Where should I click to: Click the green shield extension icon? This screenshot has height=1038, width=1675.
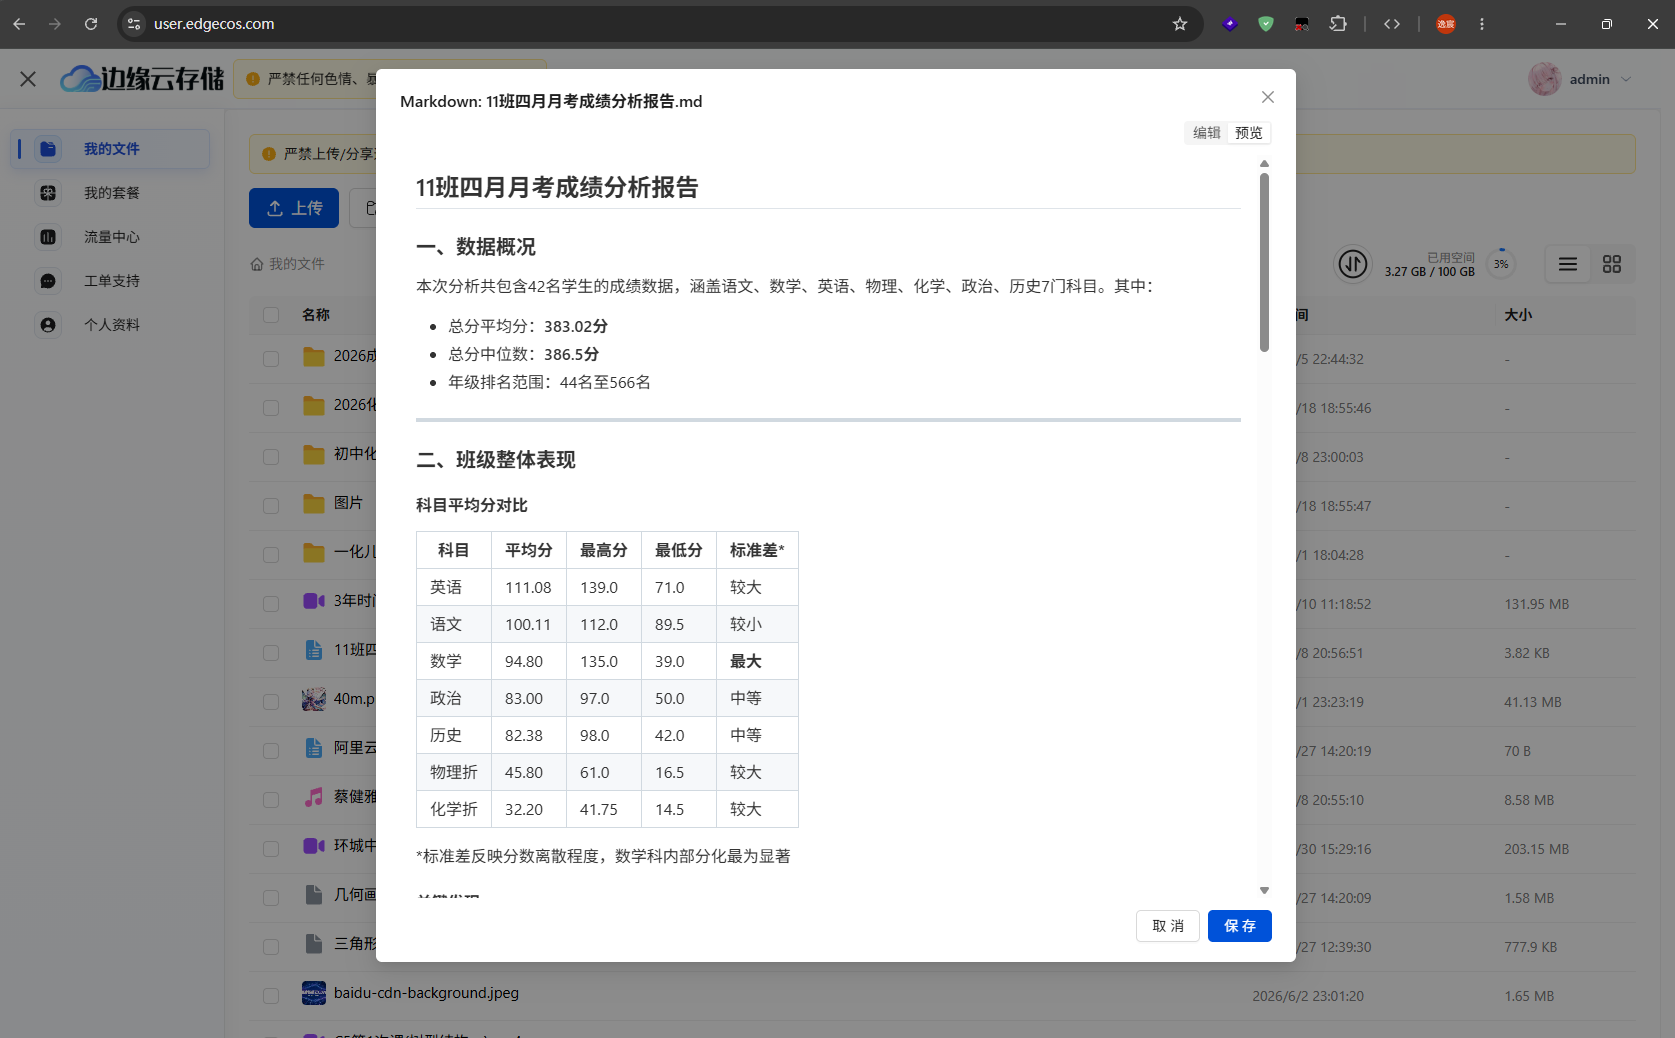[1266, 24]
